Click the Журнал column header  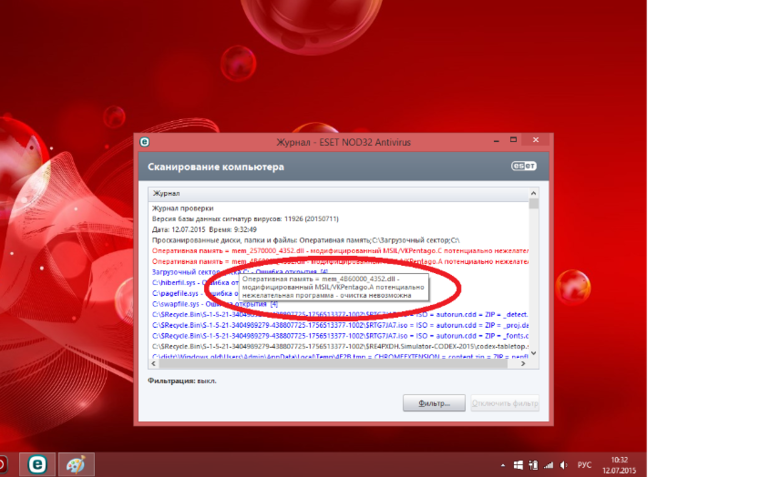pyautogui.click(x=166, y=193)
